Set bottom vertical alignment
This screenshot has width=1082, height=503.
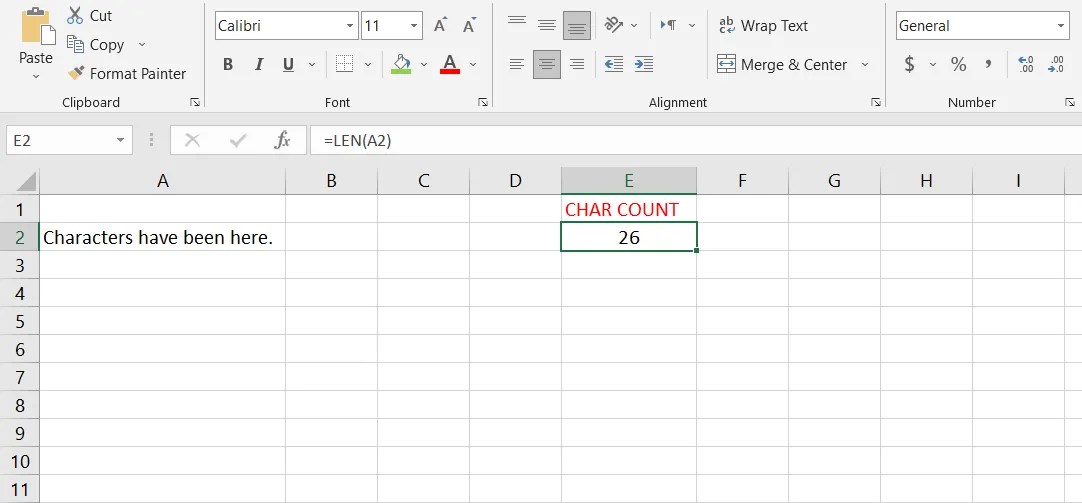pos(577,26)
